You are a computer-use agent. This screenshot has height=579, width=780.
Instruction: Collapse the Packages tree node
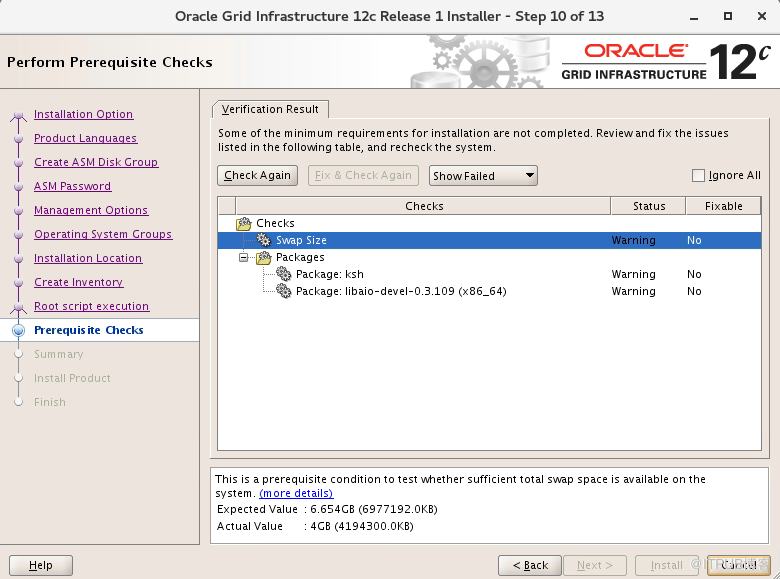[243, 257]
